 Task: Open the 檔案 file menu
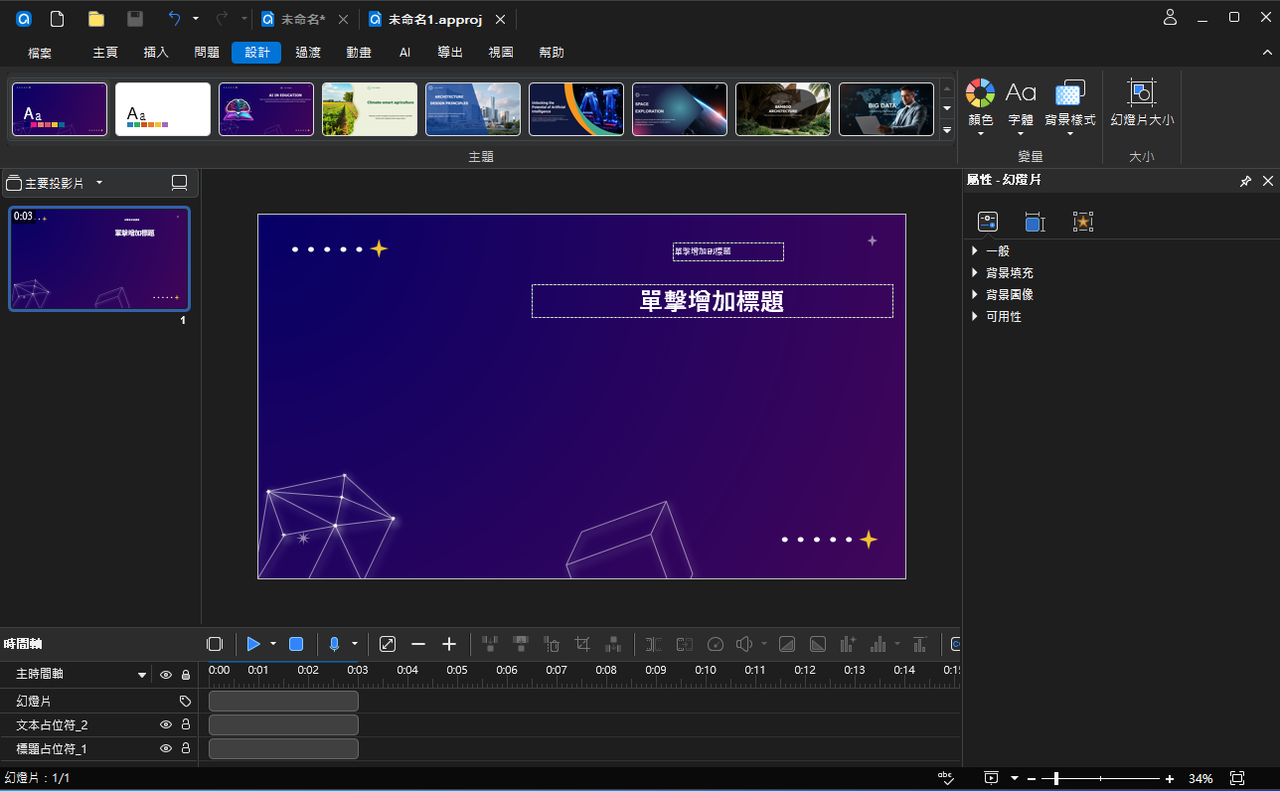(x=40, y=53)
